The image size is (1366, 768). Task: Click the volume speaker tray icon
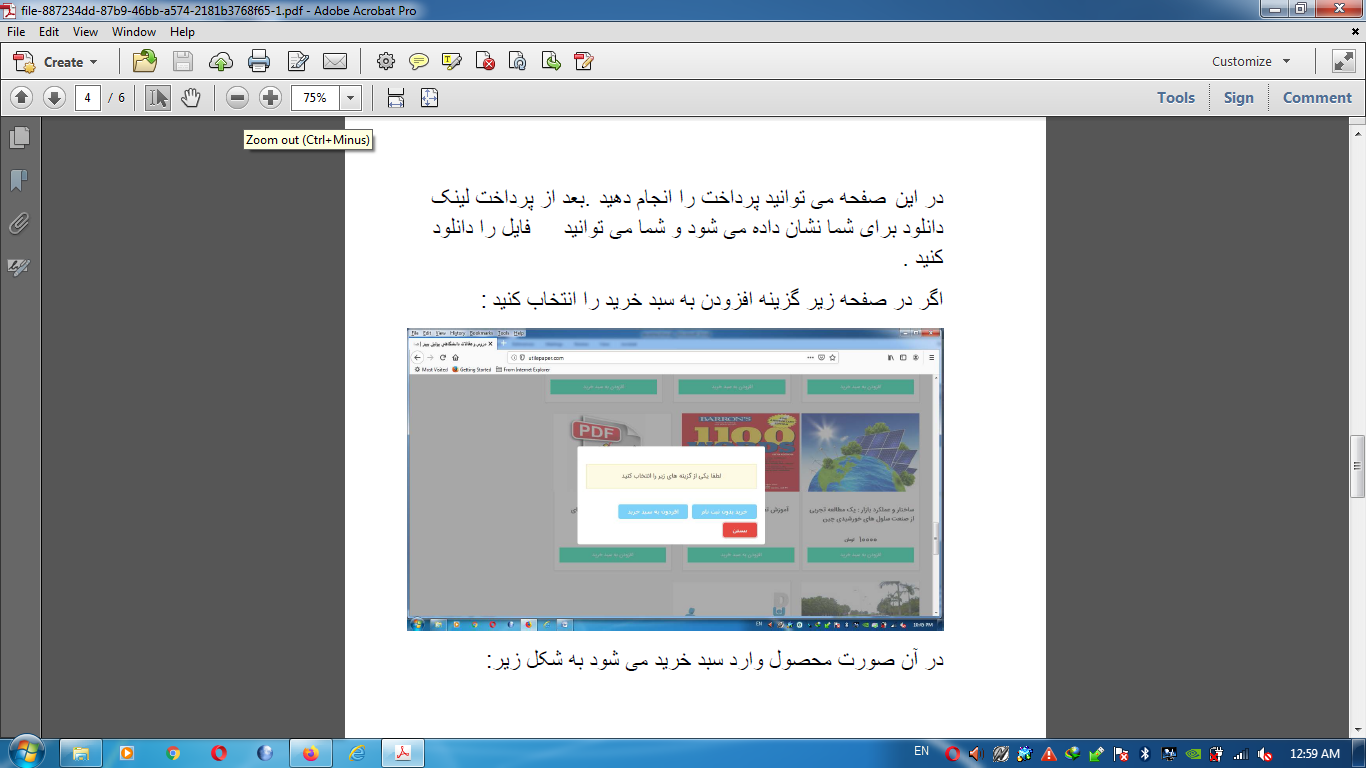(x=976, y=754)
